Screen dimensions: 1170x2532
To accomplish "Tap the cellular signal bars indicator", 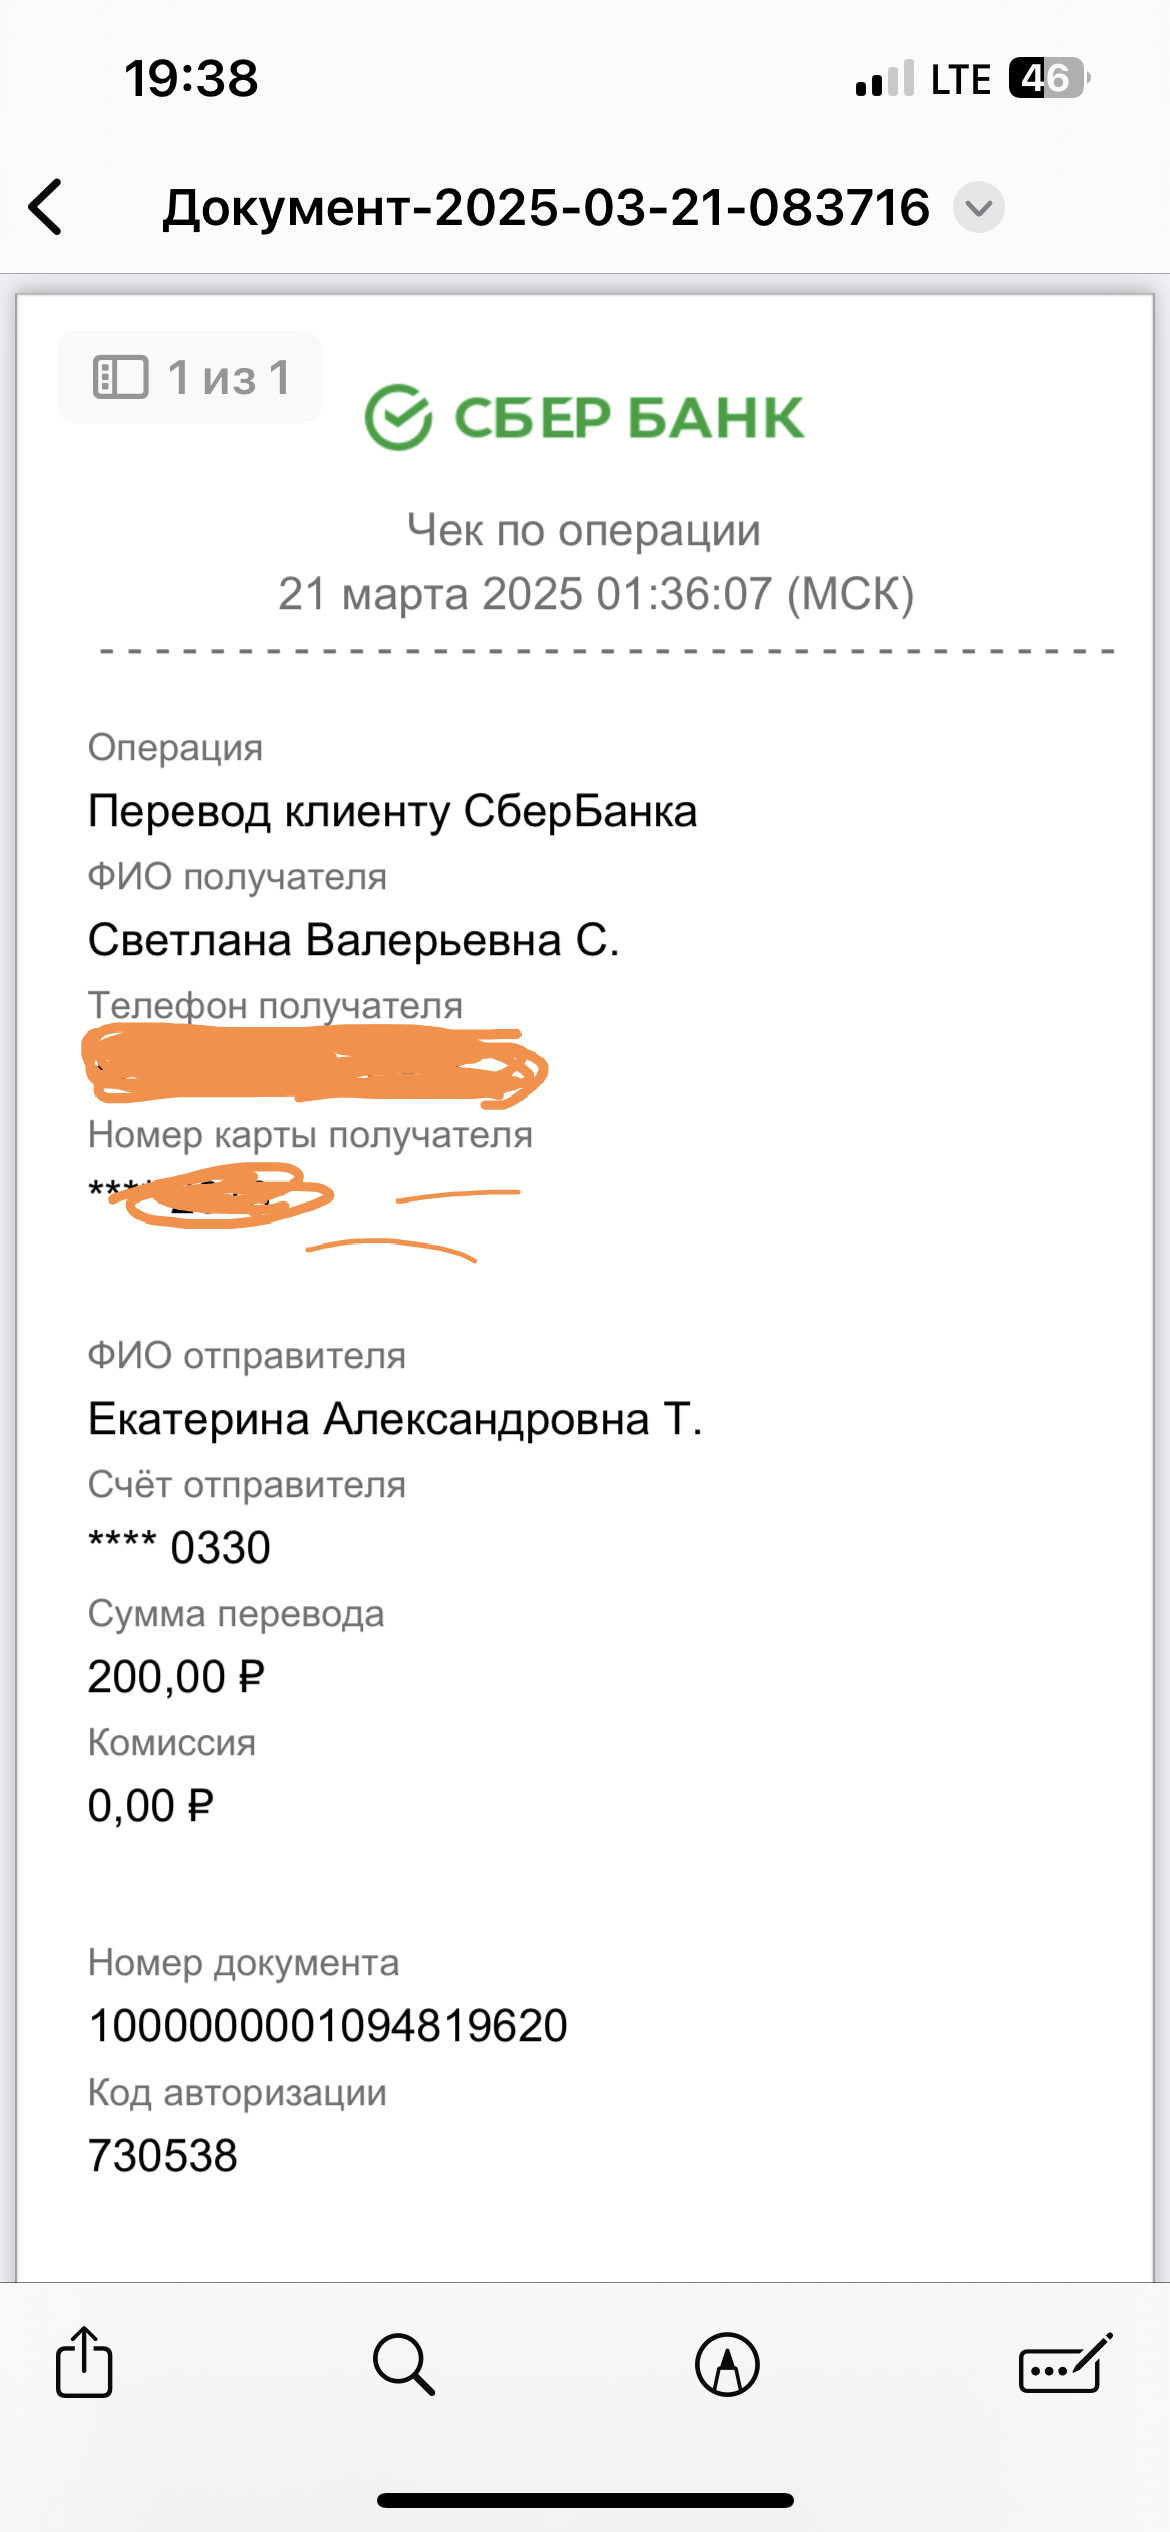I will [884, 79].
